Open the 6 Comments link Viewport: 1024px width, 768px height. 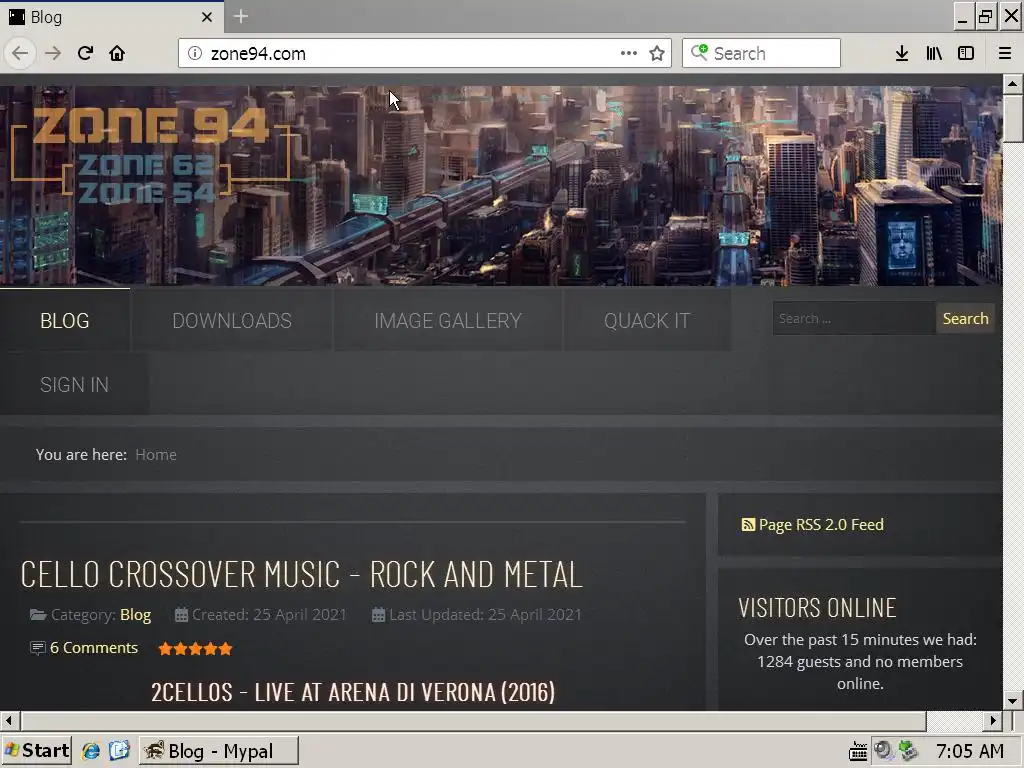coord(94,648)
